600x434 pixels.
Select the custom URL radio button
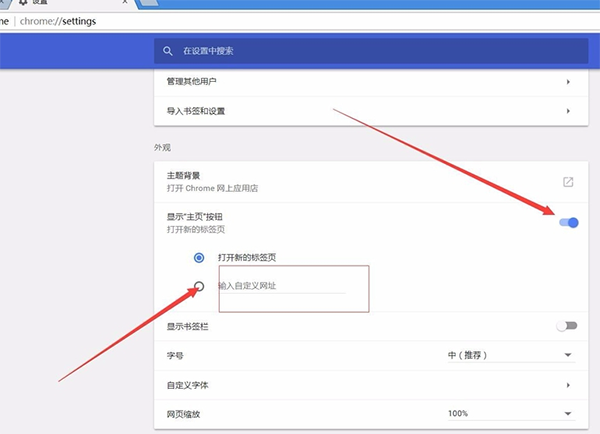(x=199, y=286)
